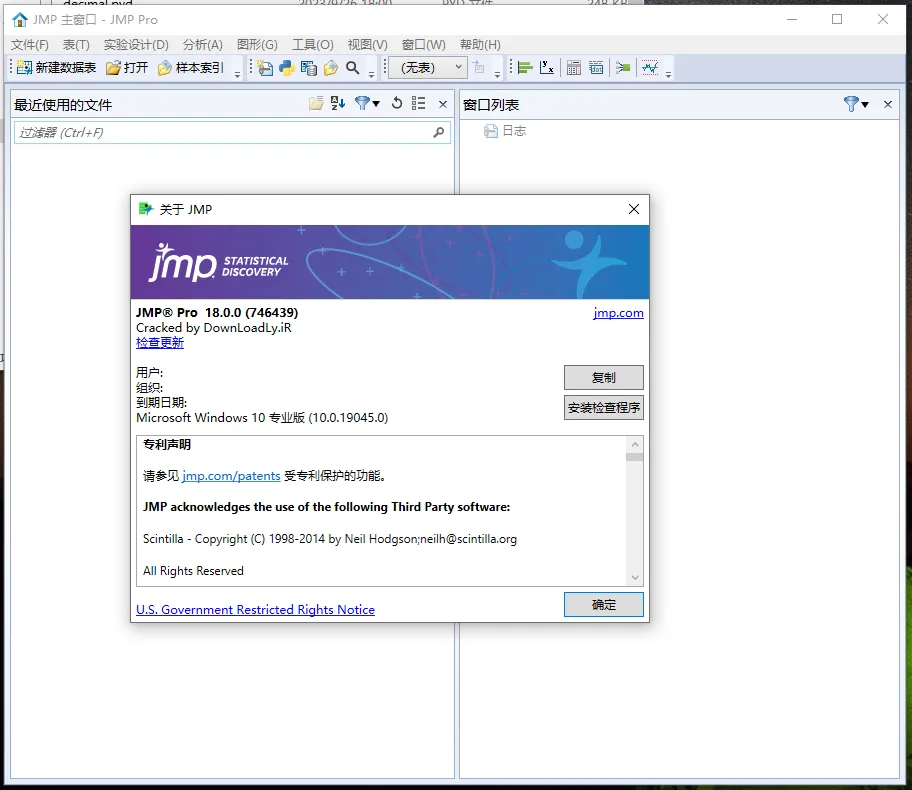Click the control chart icon
This screenshot has width=912, height=790.
(650, 68)
